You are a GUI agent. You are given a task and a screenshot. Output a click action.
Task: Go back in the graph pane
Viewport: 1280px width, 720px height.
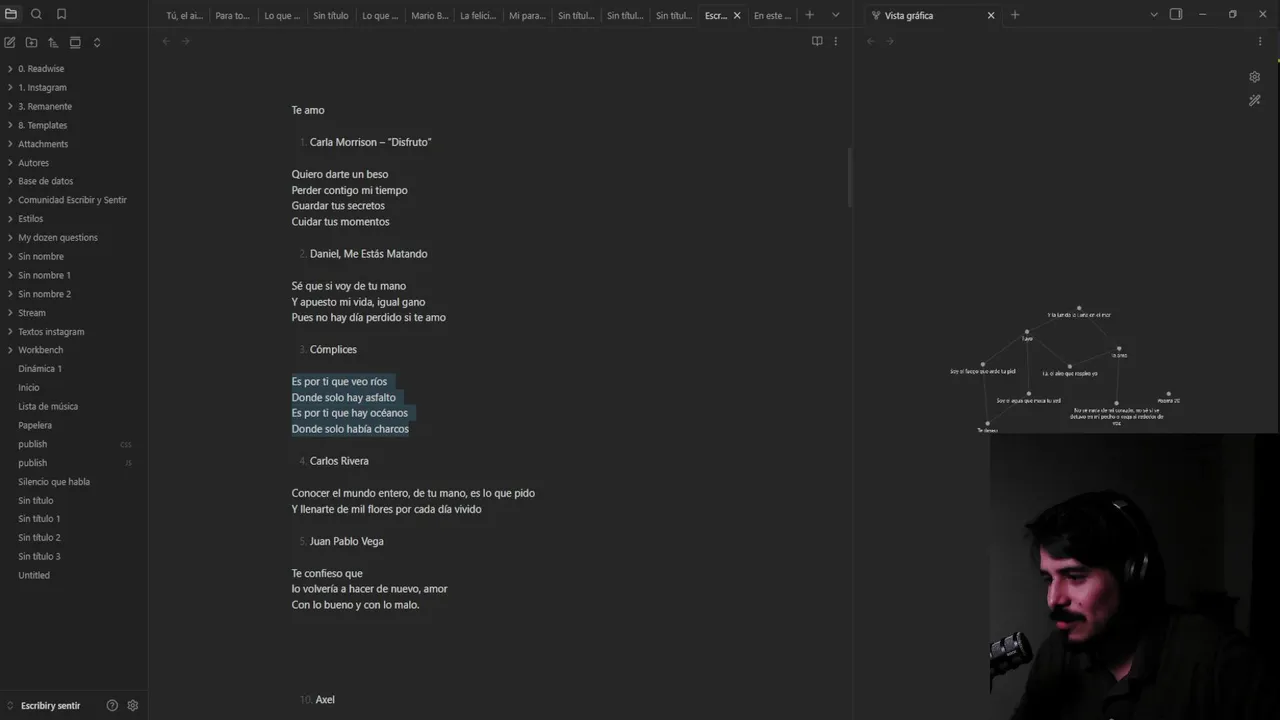(x=870, y=41)
